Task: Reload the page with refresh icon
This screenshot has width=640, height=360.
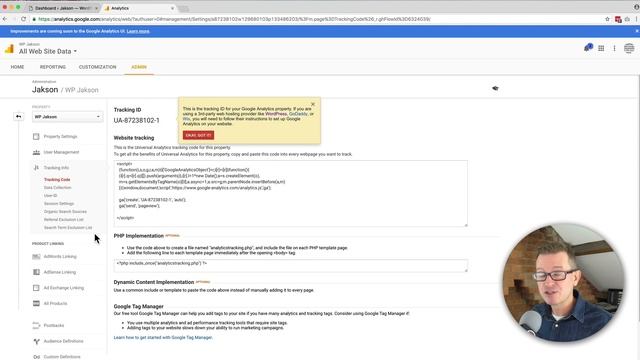Action: pyautogui.click(x=23, y=19)
